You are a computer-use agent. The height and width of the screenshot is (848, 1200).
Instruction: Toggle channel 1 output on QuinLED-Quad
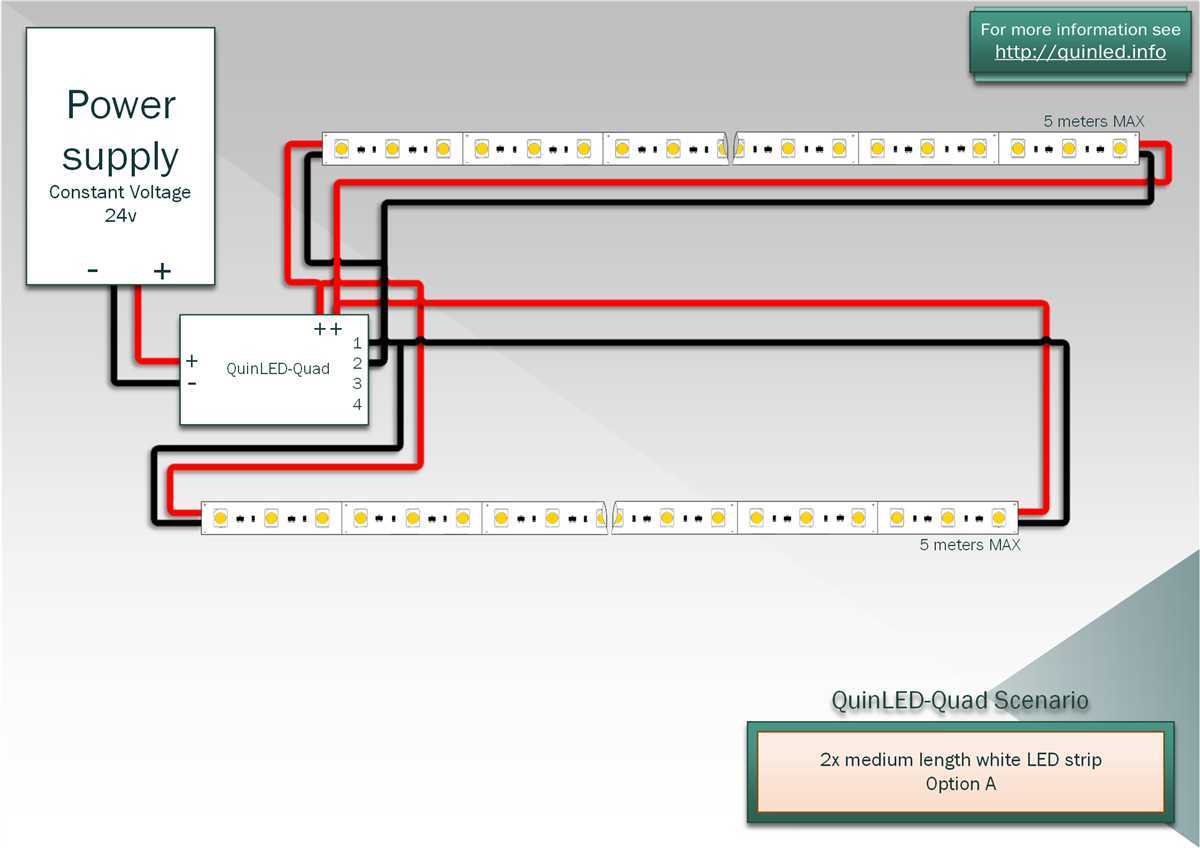(x=356, y=343)
